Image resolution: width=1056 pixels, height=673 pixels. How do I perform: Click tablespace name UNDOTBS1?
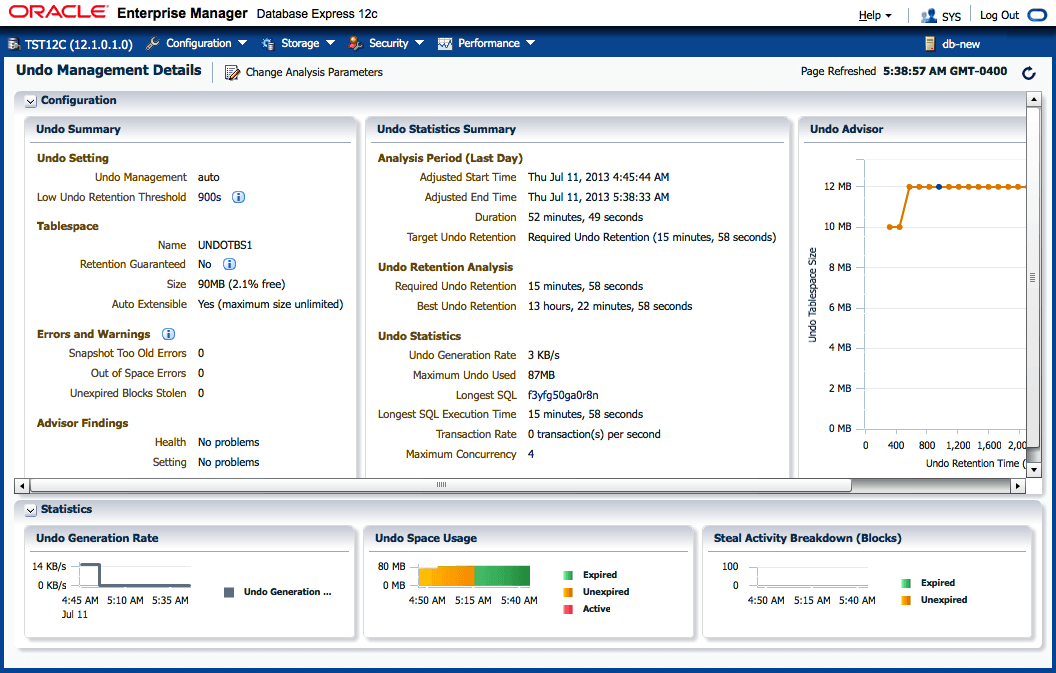pyautogui.click(x=225, y=245)
